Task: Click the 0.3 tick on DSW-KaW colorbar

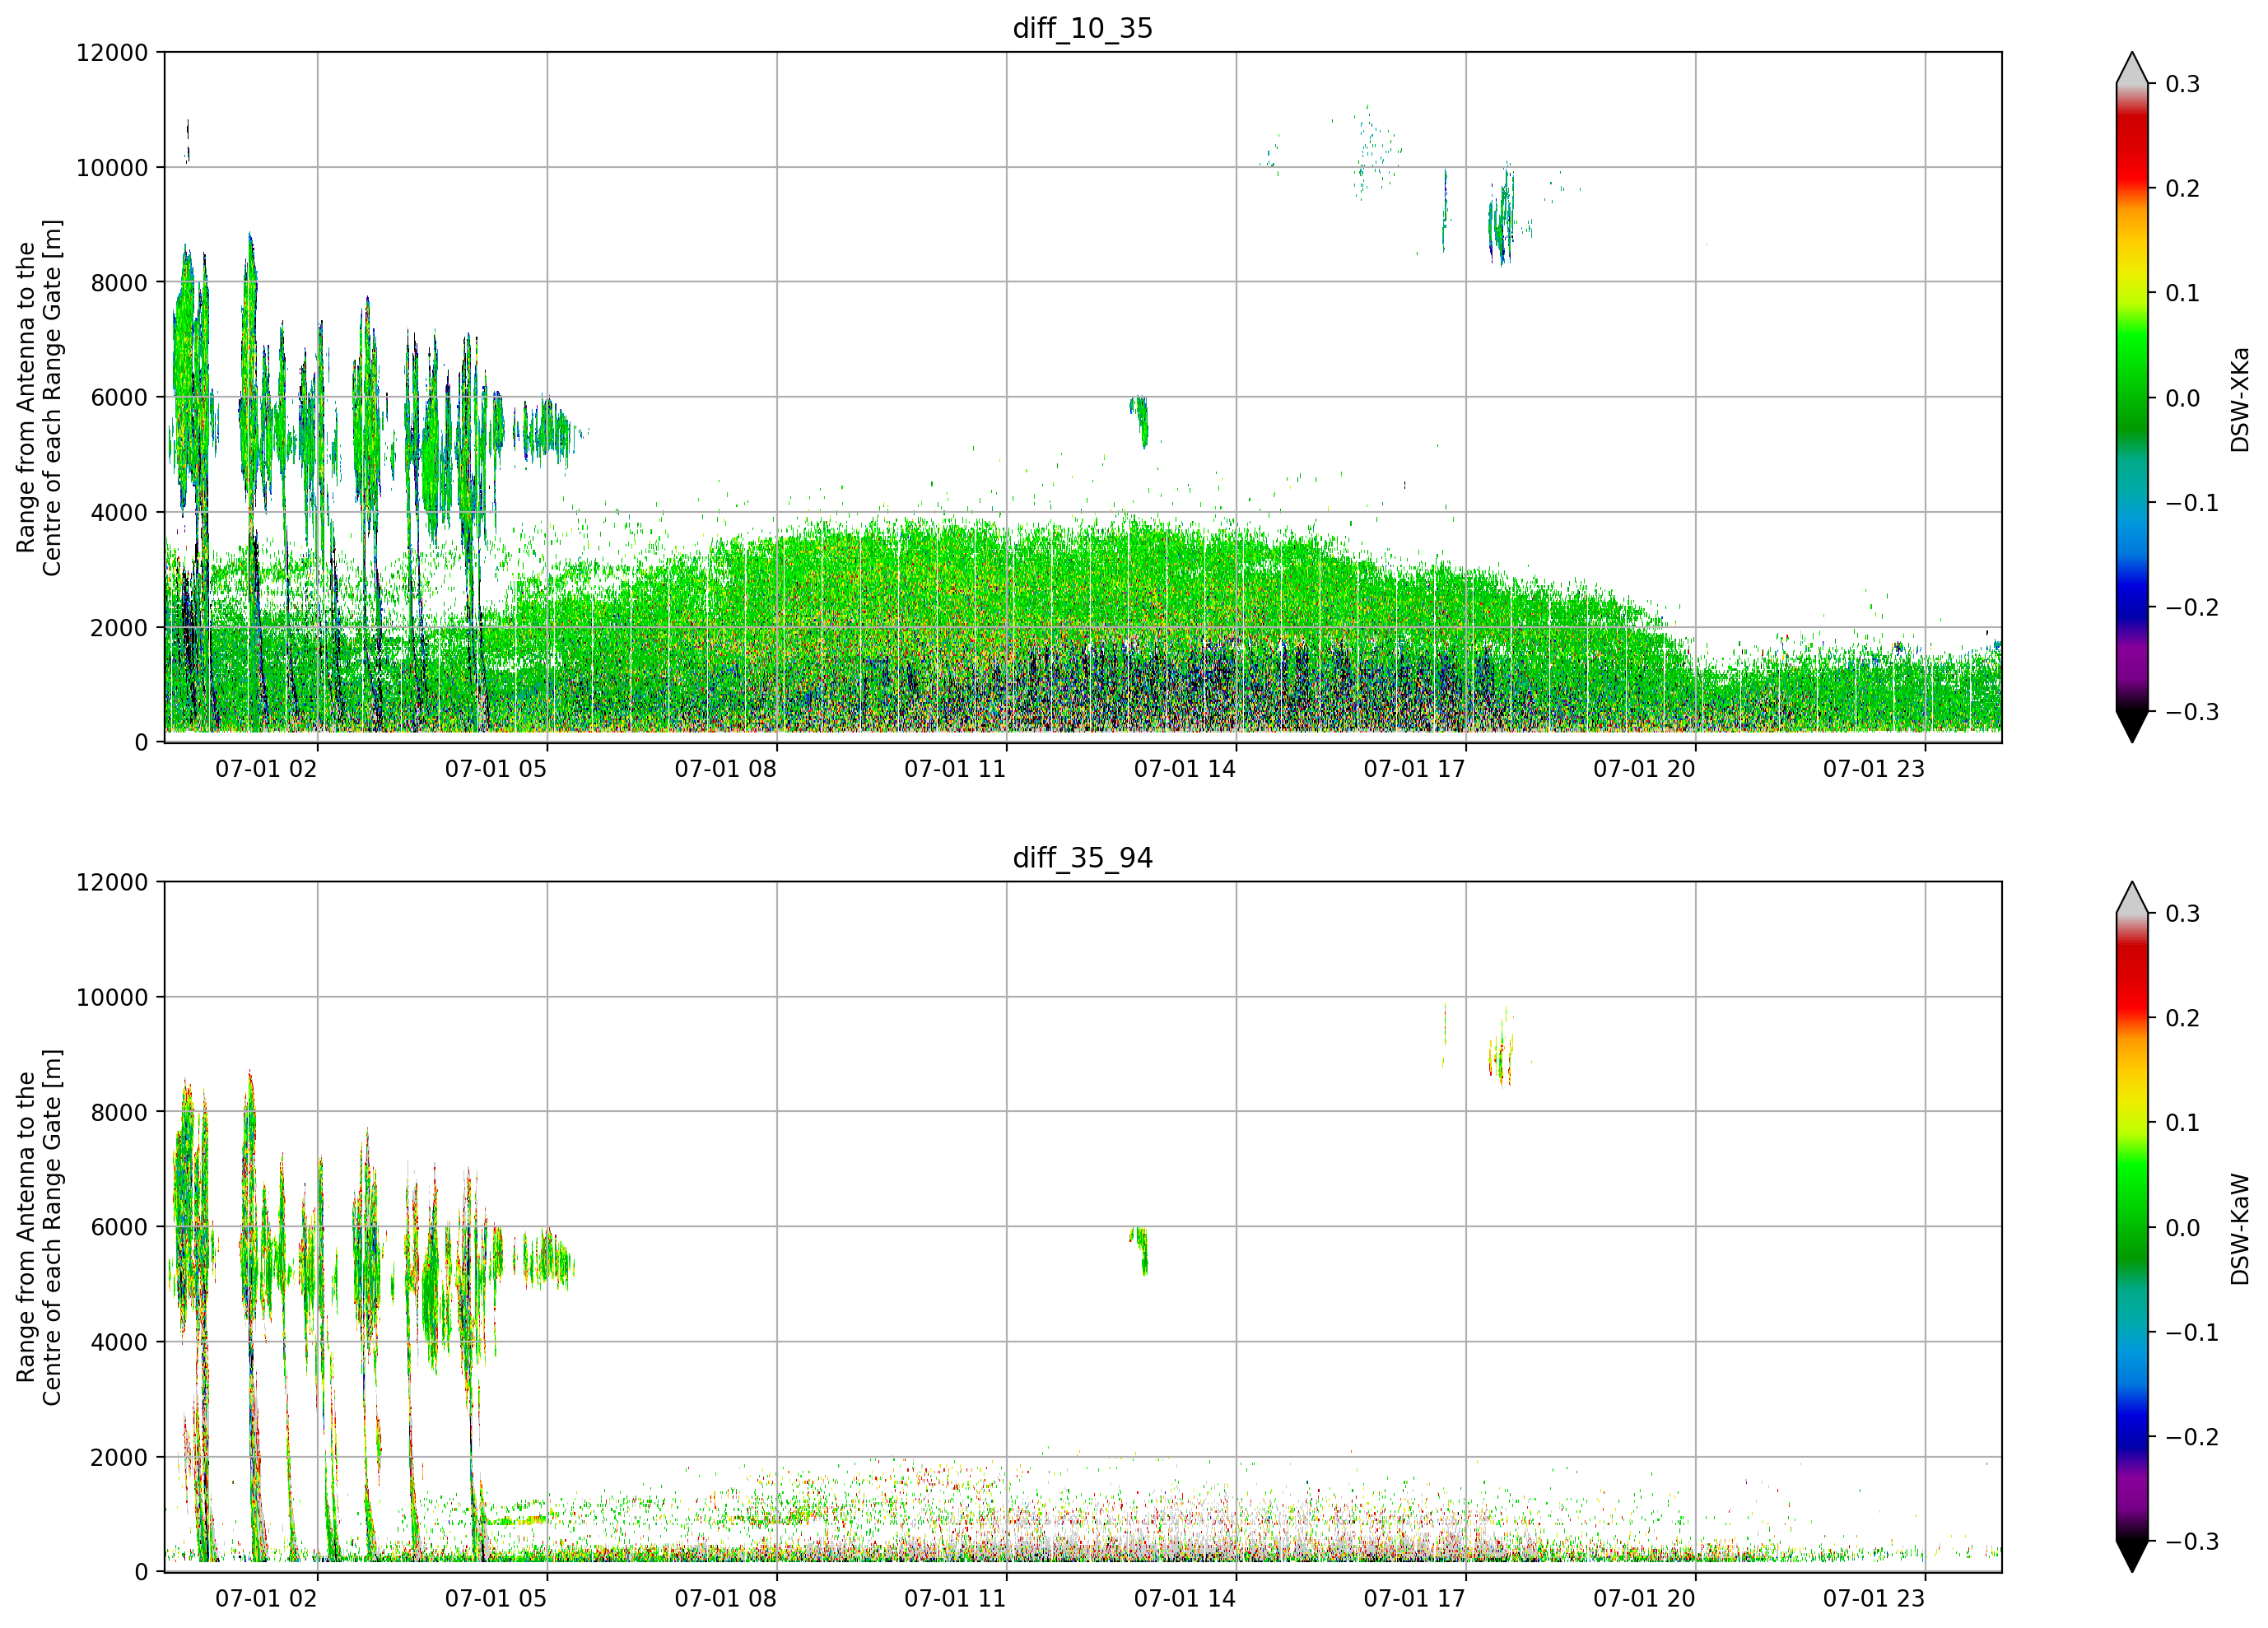Action: tap(2183, 914)
